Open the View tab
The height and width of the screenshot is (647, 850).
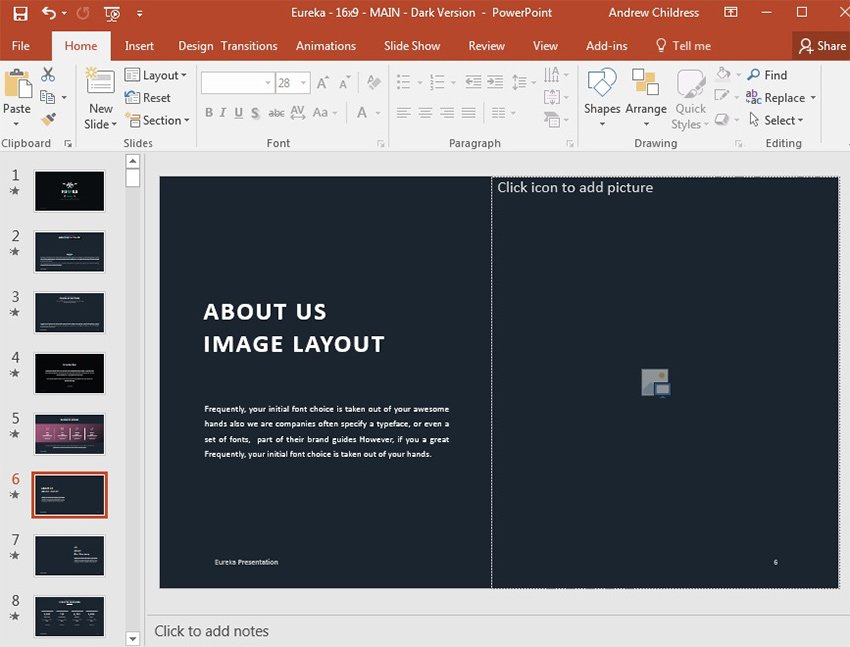coord(545,46)
